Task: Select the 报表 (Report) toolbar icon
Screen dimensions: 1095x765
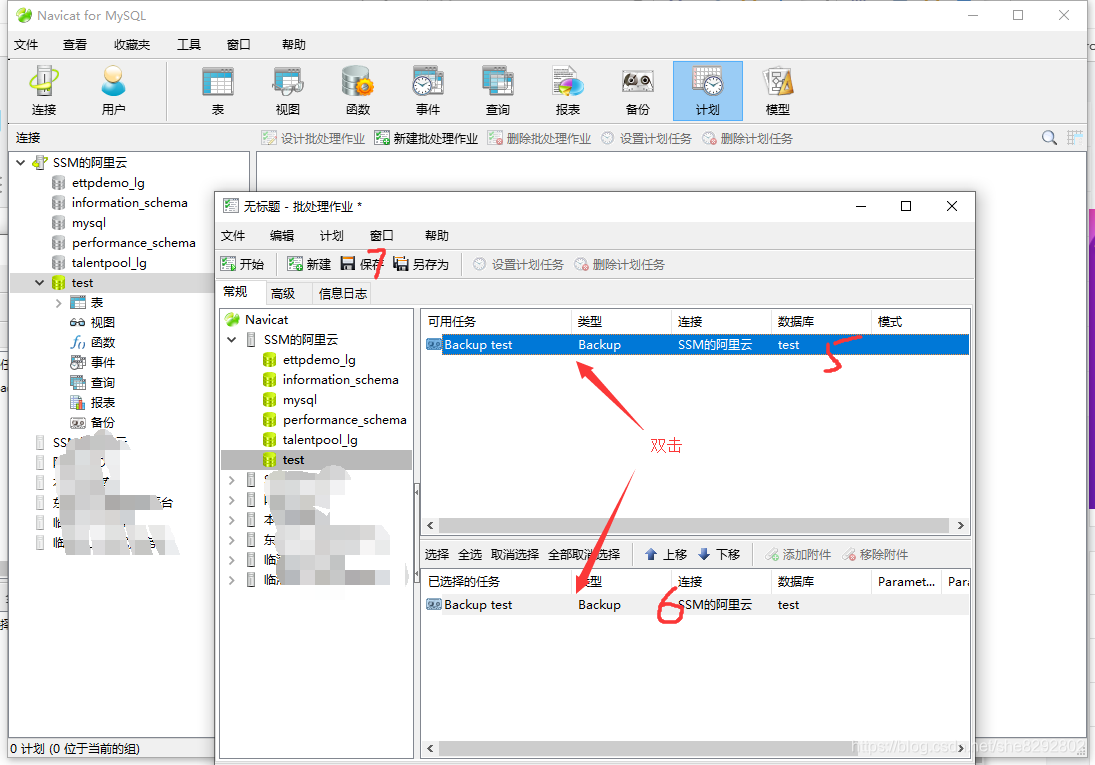Action: pos(567,91)
